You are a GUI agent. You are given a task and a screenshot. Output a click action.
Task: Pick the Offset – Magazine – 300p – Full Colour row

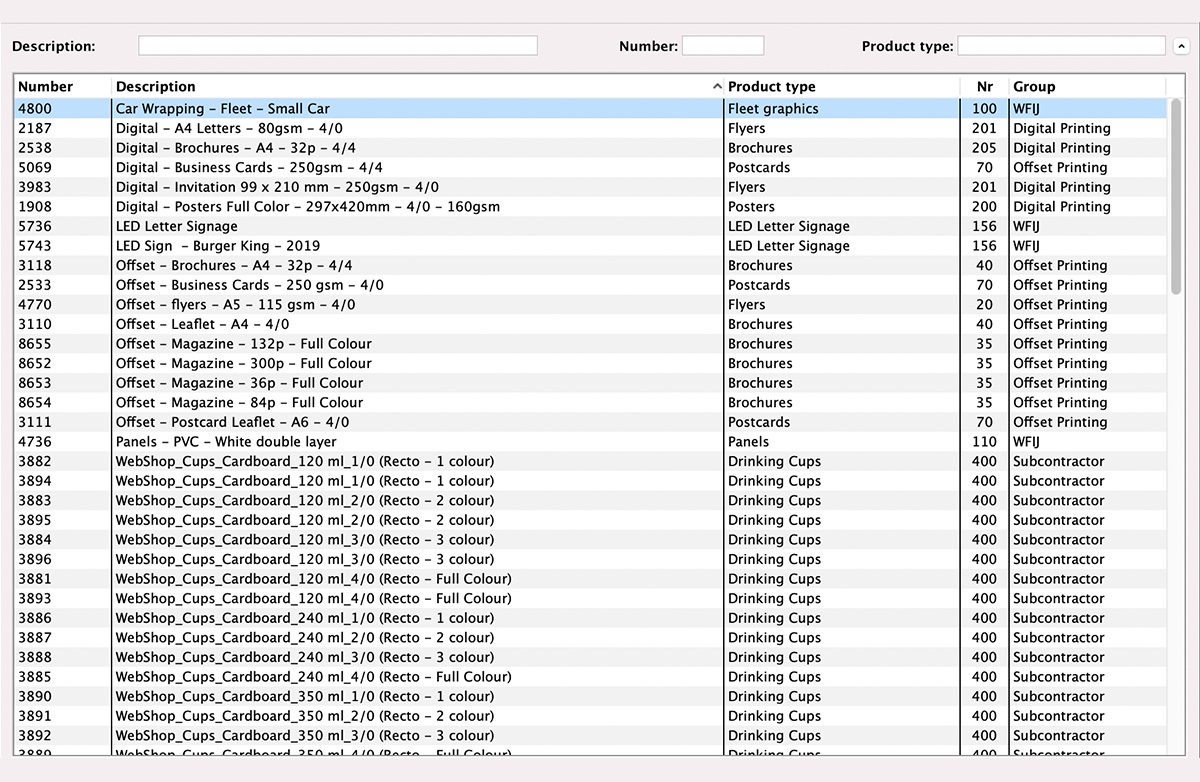243,364
